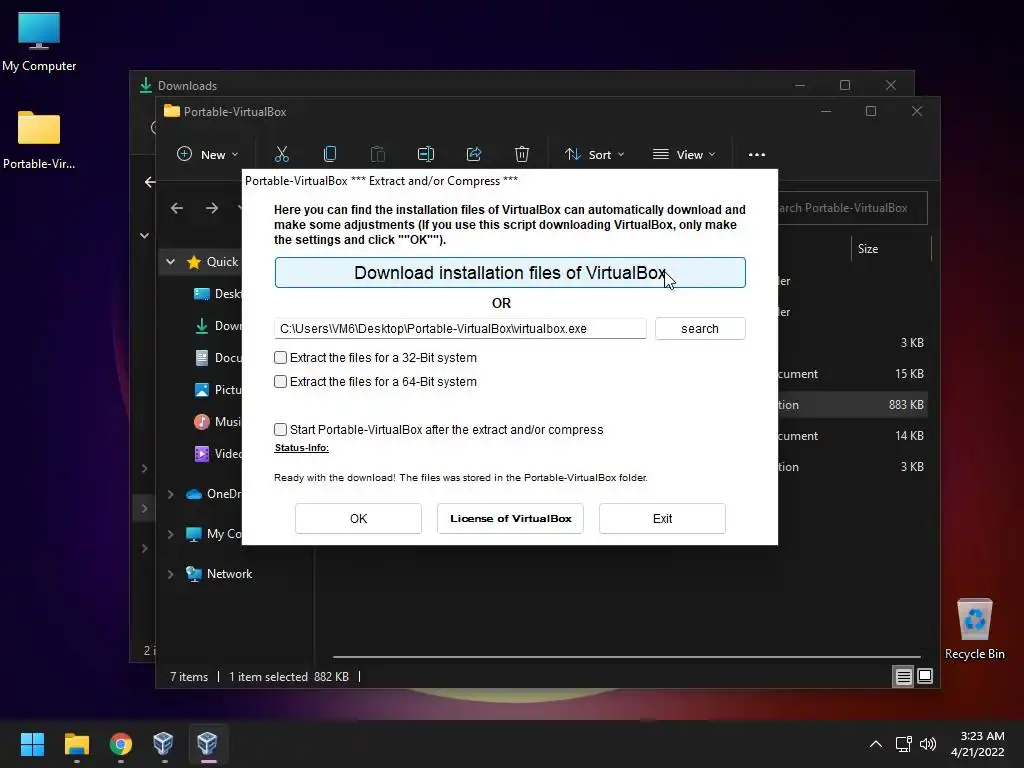The height and width of the screenshot is (768, 1024).
Task: Expand the OneDrive tree node
Action: [x=170, y=494]
